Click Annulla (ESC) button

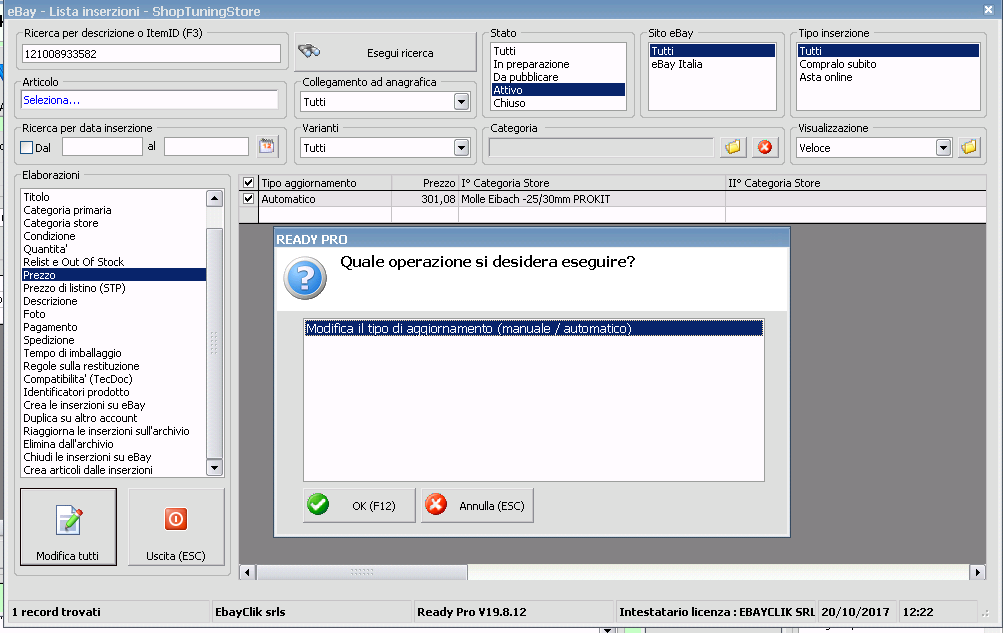(x=477, y=505)
